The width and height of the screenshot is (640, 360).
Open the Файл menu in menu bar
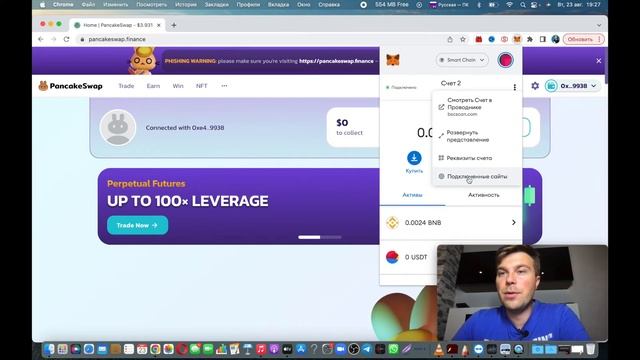88,5
